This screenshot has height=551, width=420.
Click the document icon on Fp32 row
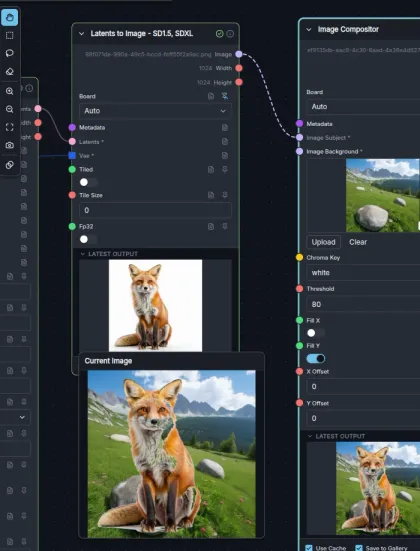pos(211,227)
